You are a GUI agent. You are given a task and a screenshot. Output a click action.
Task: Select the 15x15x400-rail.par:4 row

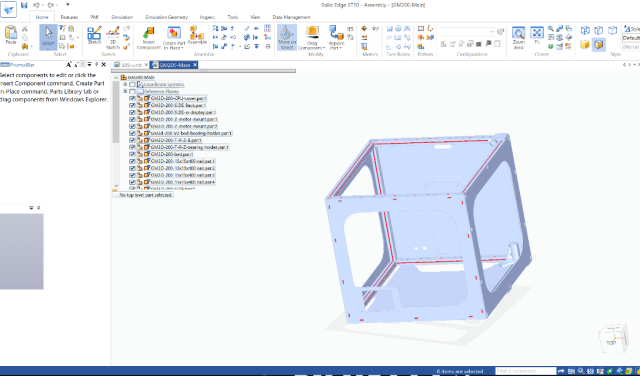(x=183, y=182)
